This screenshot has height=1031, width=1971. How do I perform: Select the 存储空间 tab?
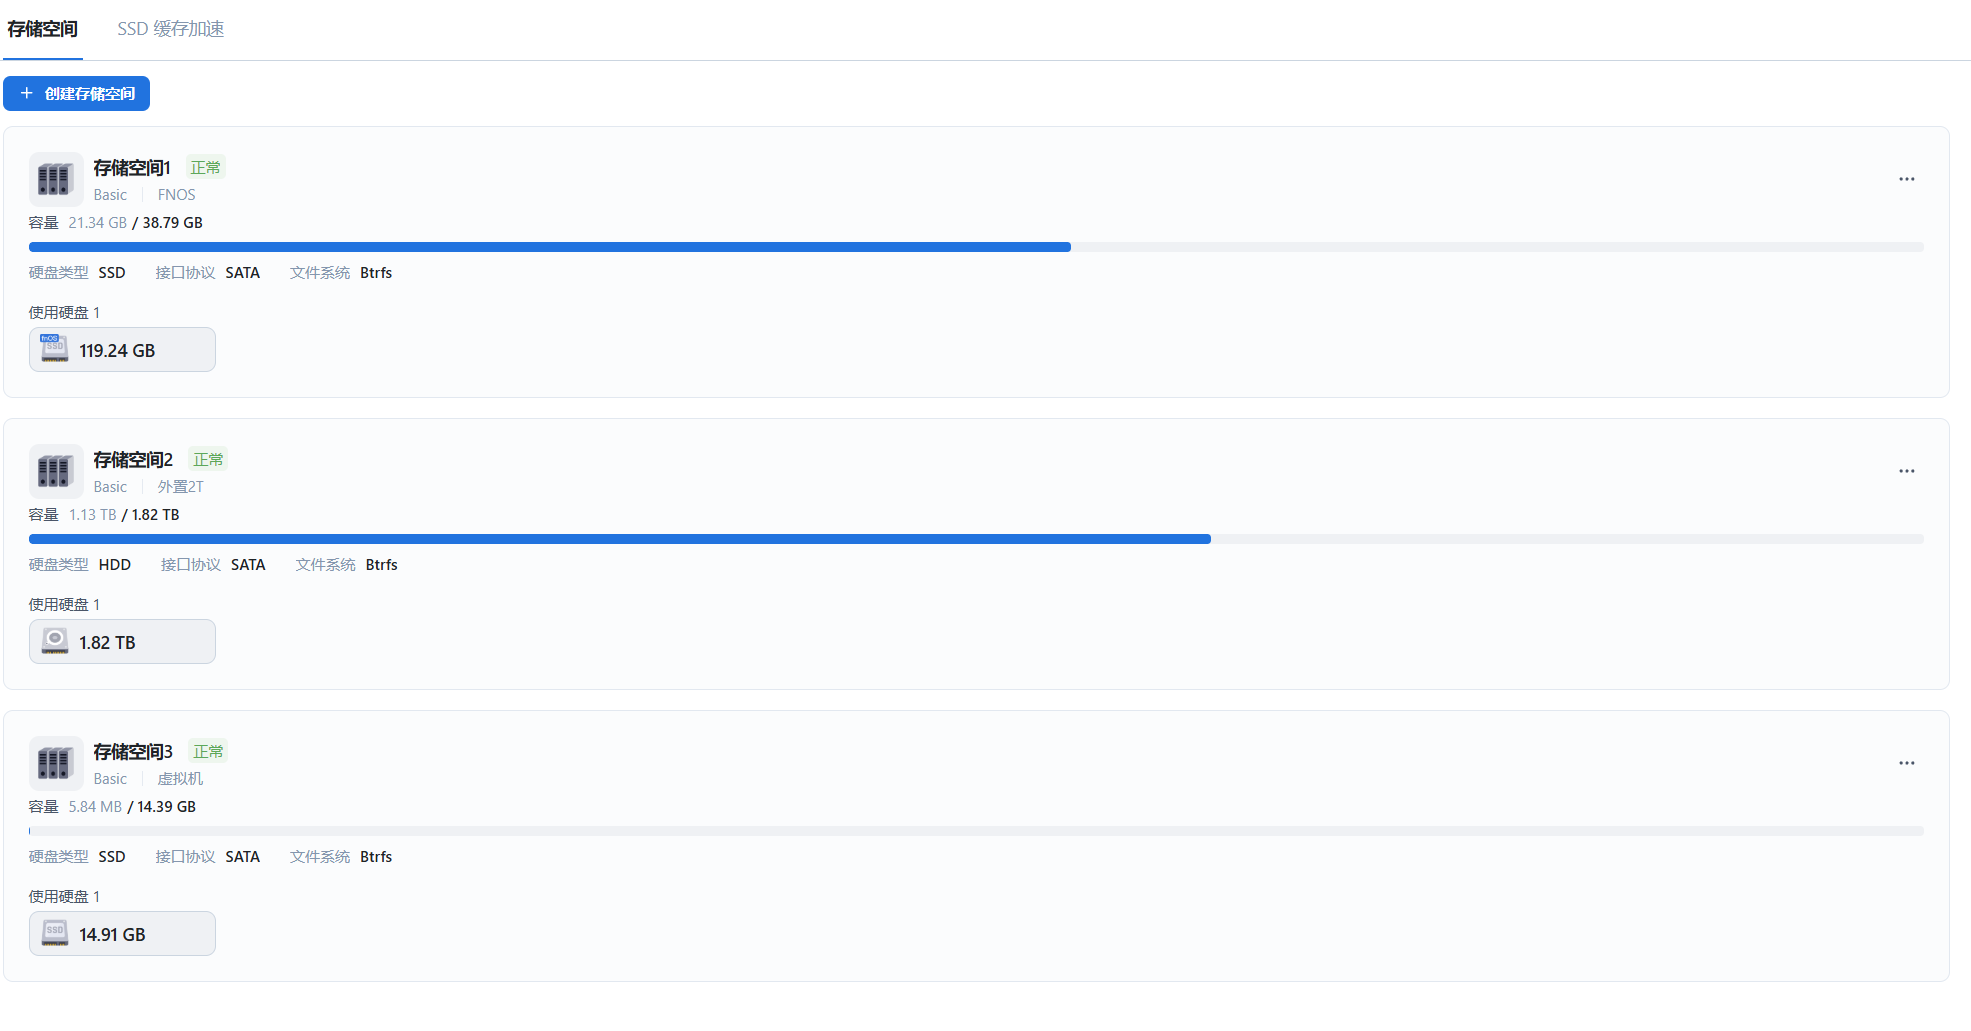pyautogui.click(x=42, y=29)
